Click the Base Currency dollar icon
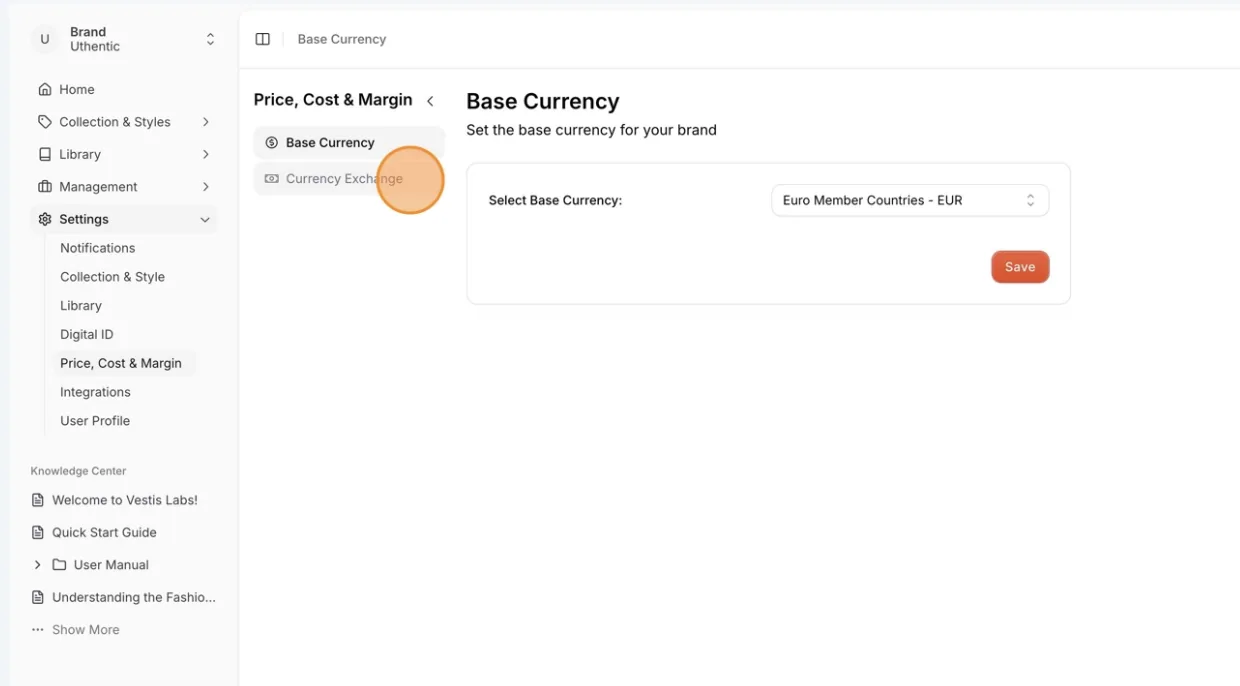 pyautogui.click(x=271, y=143)
